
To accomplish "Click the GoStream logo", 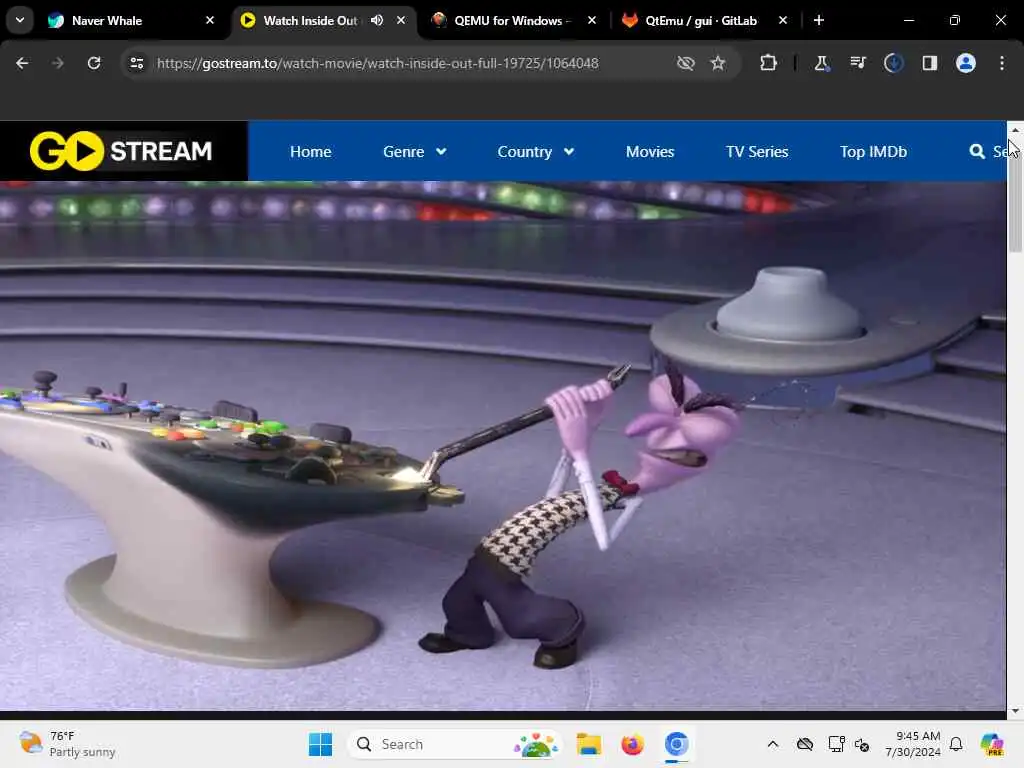I will point(121,151).
